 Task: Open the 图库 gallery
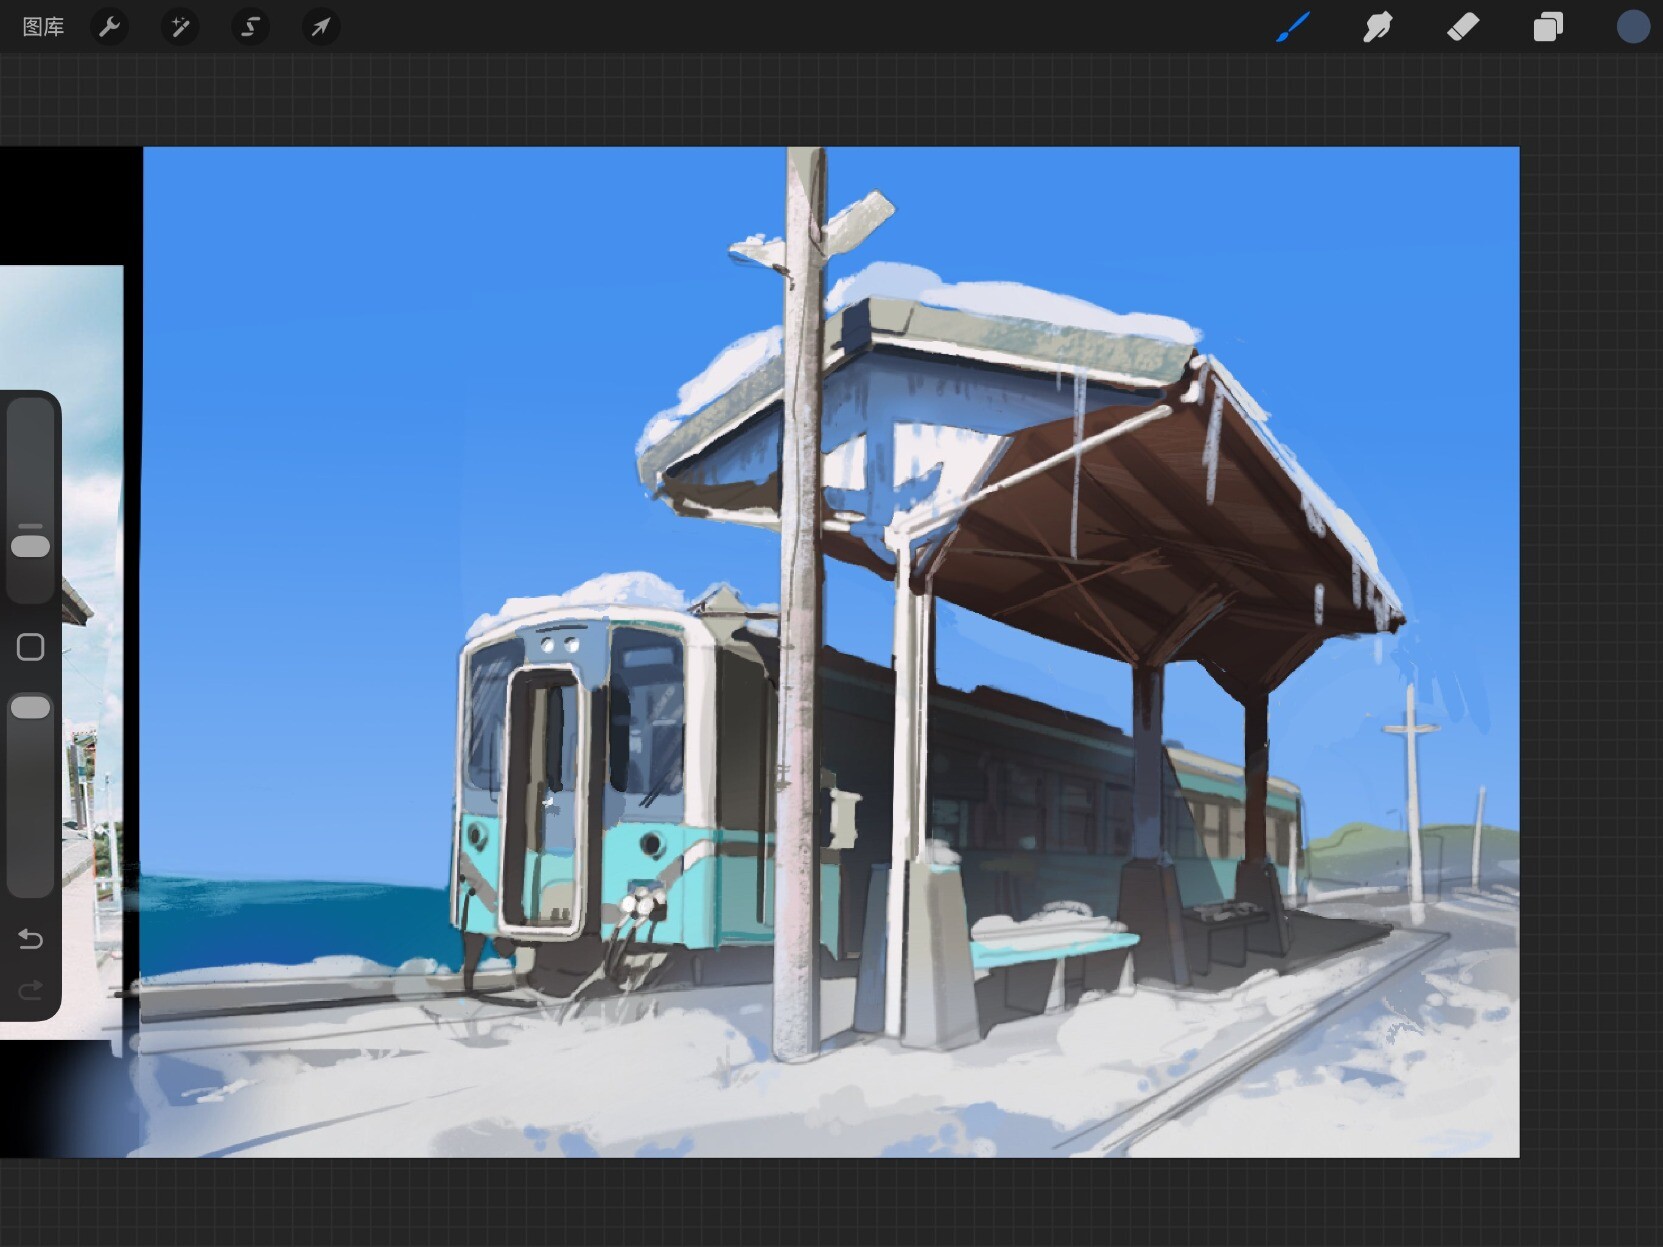click(x=43, y=27)
